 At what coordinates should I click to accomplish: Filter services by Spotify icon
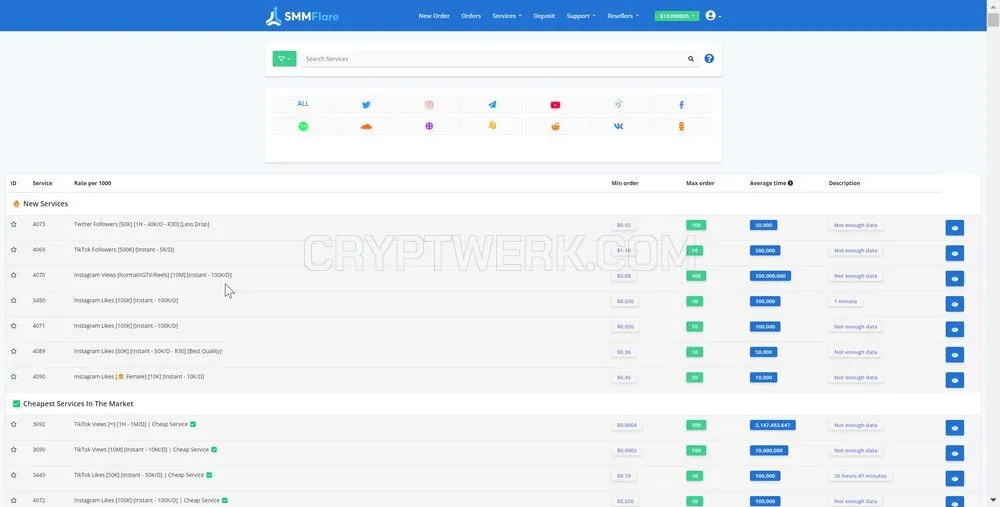[x=303, y=126]
